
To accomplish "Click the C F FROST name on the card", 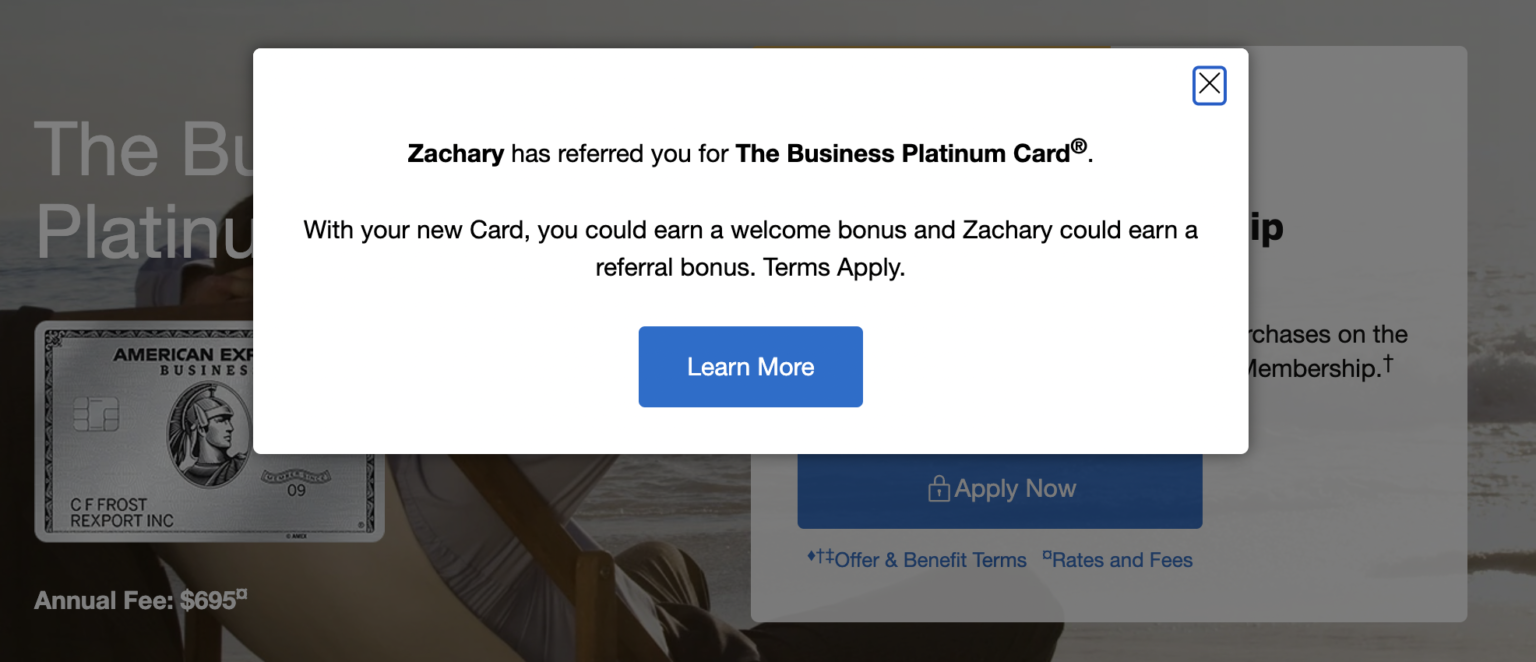I will coord(110,503).
